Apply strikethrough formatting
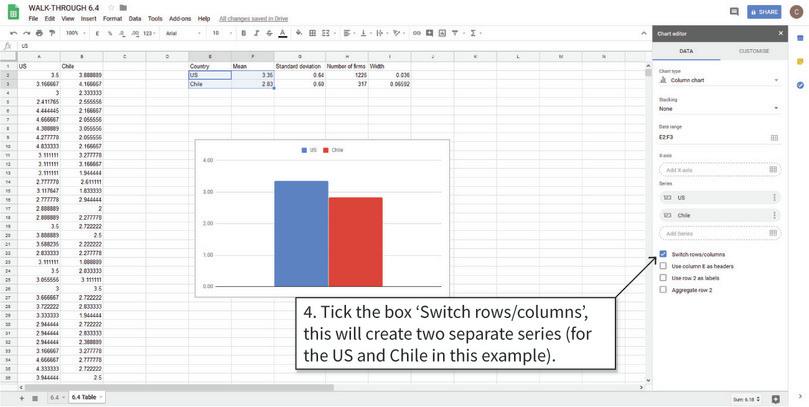809x407 pixels. (269, 33)
